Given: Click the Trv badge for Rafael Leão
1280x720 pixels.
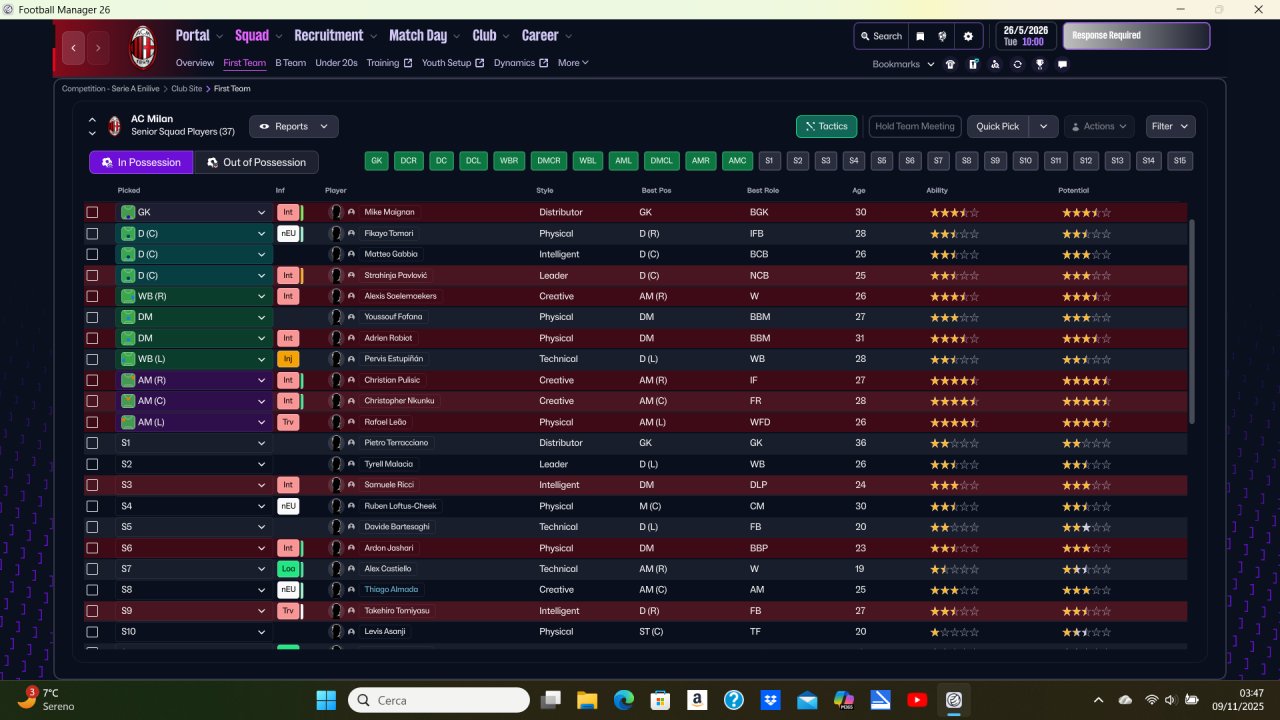Looking at the screenshot, I should click(288, 422).
